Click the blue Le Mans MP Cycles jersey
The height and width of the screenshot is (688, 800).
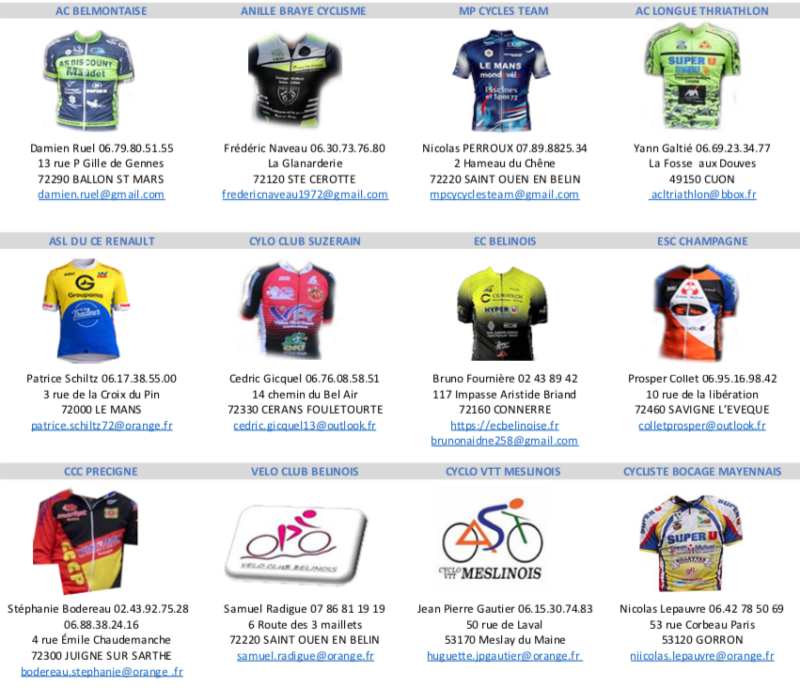pos(502,81)
